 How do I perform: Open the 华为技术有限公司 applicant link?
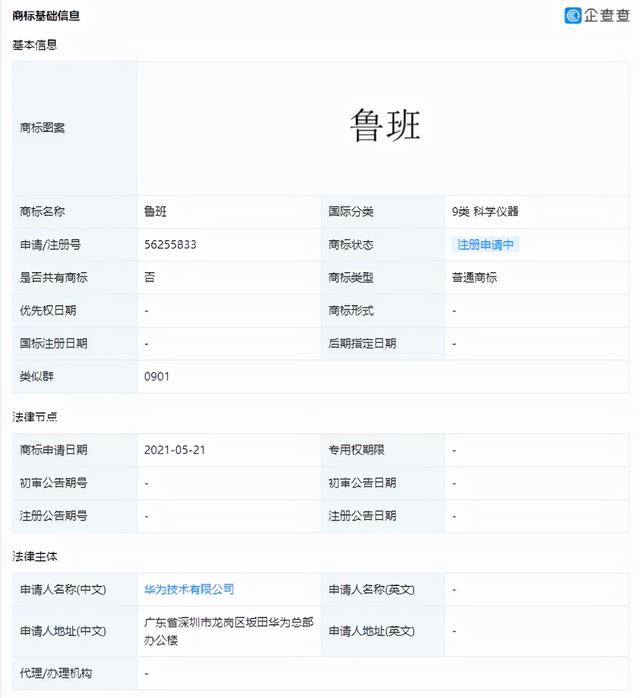pos(189,589)
